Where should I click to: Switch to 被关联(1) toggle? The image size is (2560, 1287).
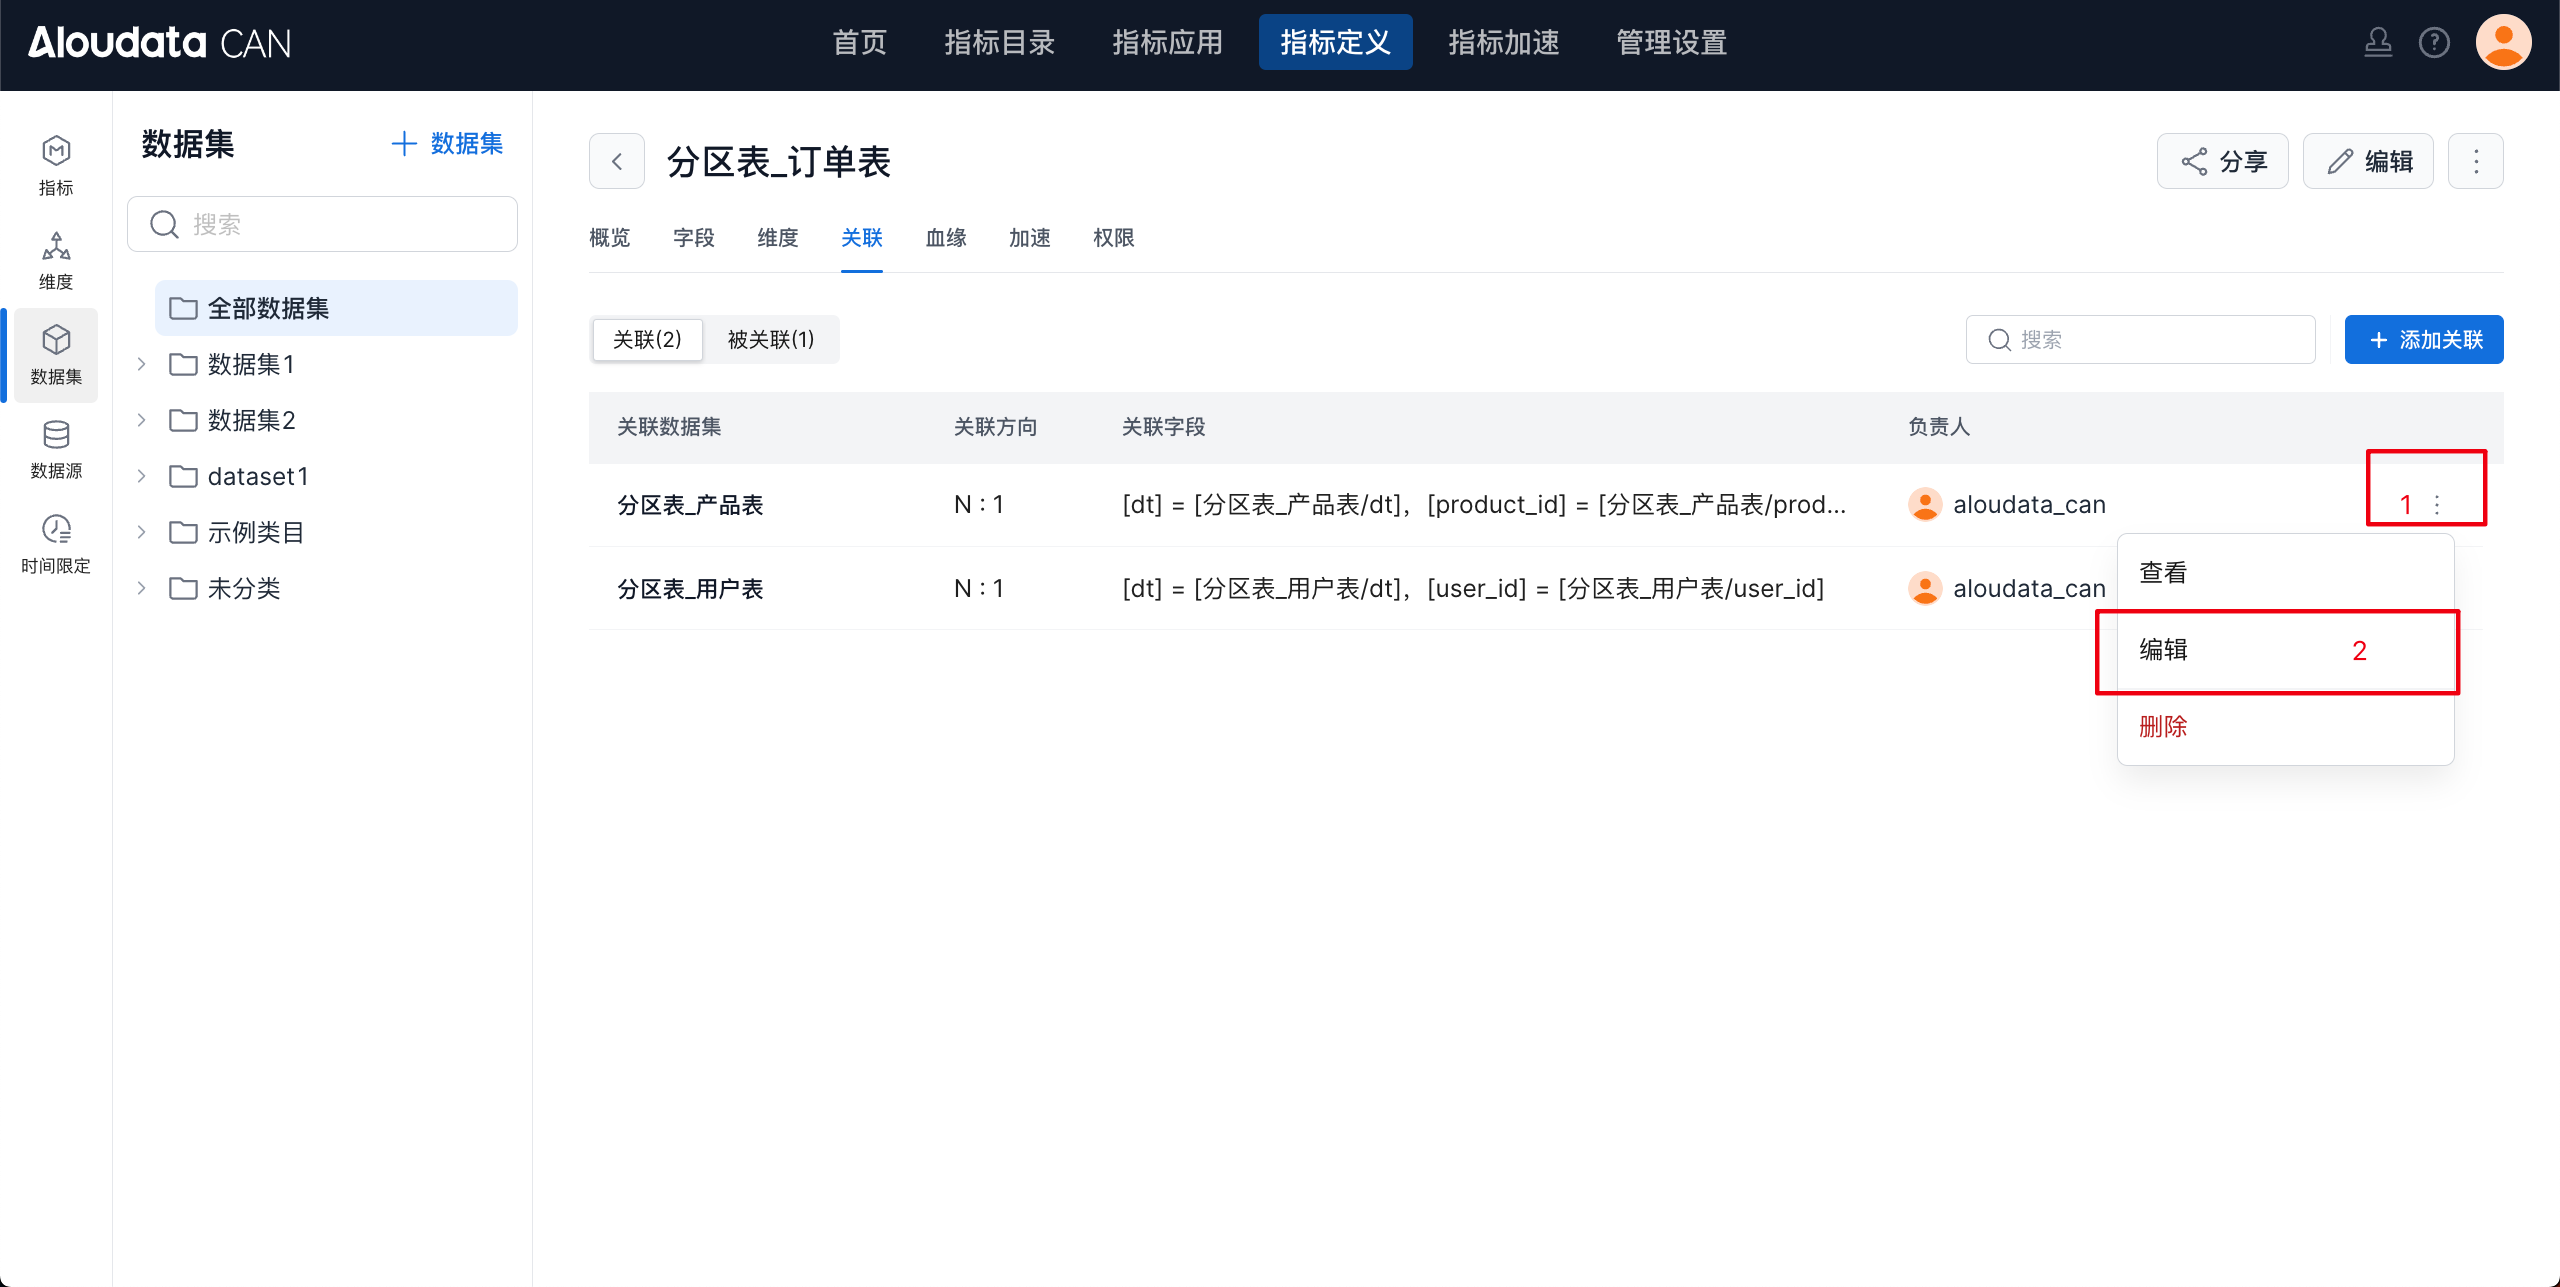coord(770,340)
